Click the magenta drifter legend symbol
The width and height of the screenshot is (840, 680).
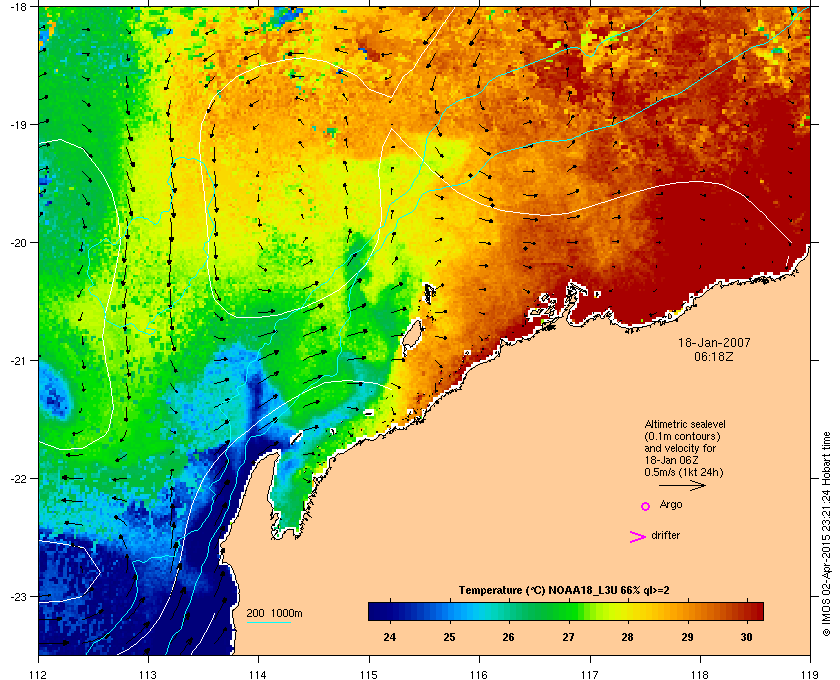tap(637, 537)
